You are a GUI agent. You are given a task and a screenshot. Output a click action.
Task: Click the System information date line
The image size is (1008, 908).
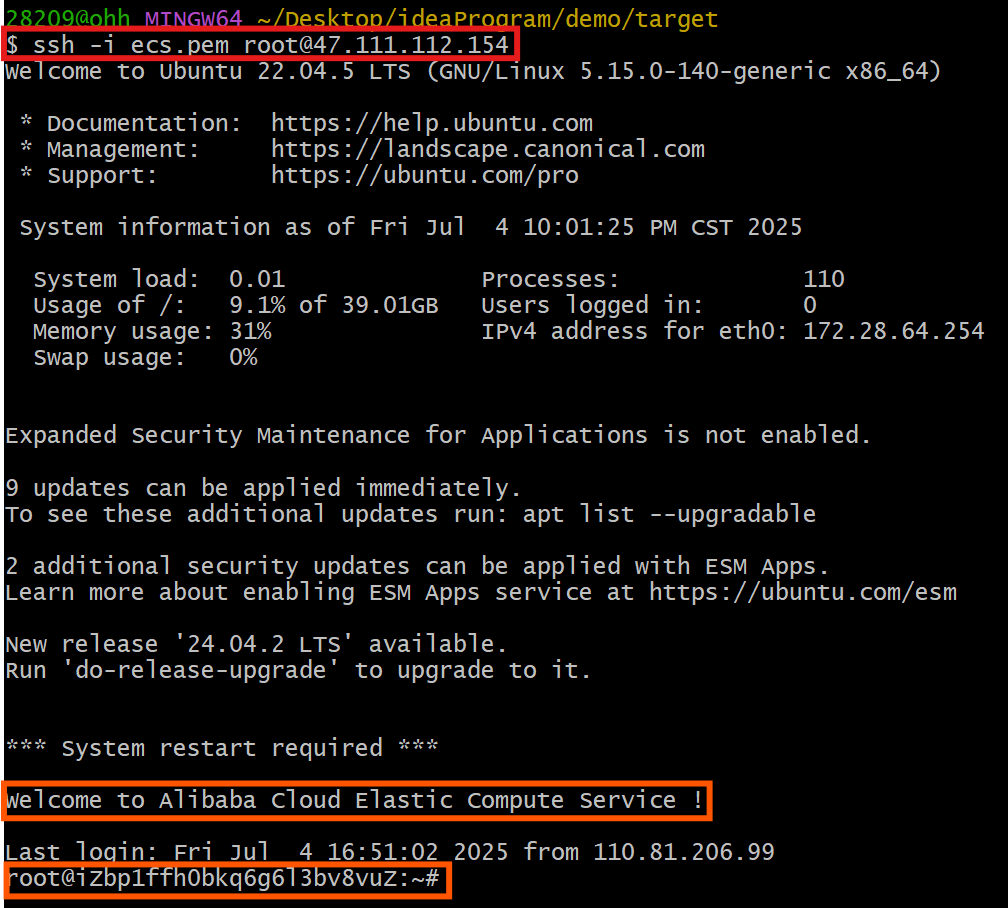[x=411, y=227]
